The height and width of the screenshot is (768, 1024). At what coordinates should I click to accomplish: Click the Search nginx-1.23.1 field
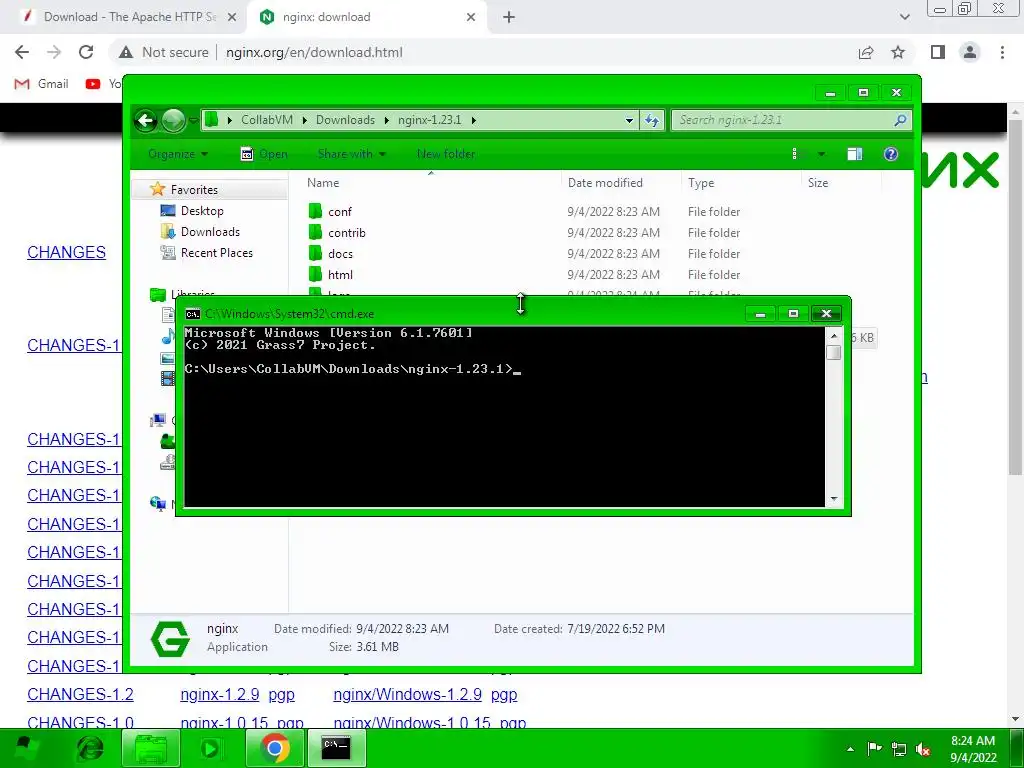click(790, 120)
